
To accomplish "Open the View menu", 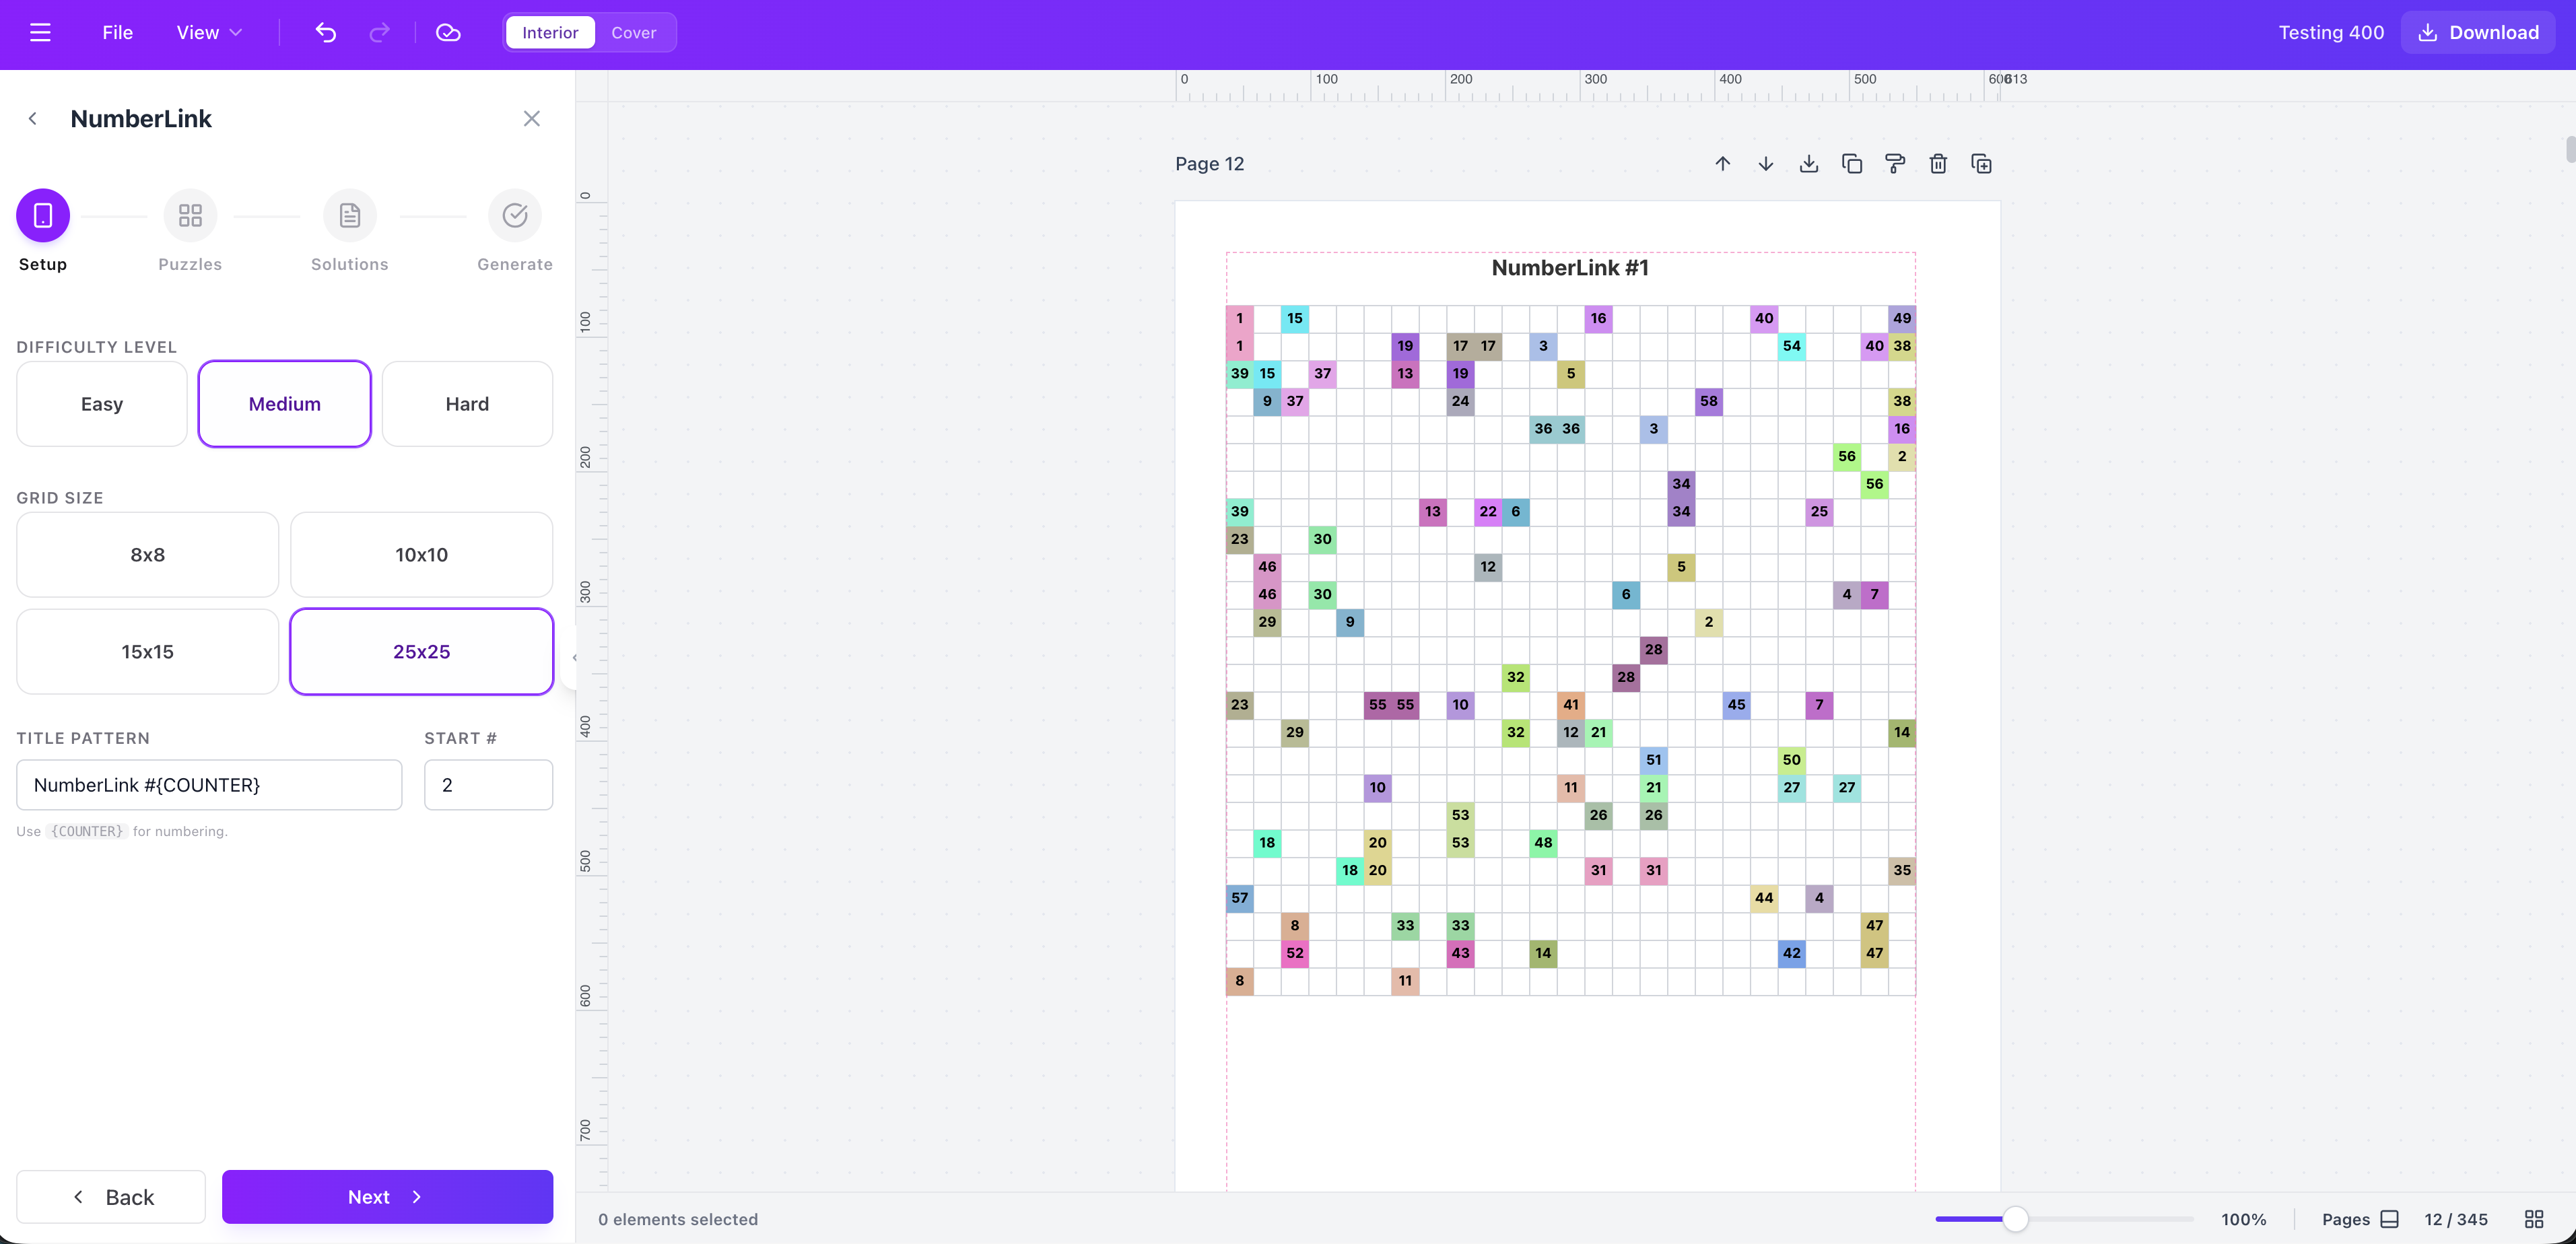I will click(x=208, y=32).
